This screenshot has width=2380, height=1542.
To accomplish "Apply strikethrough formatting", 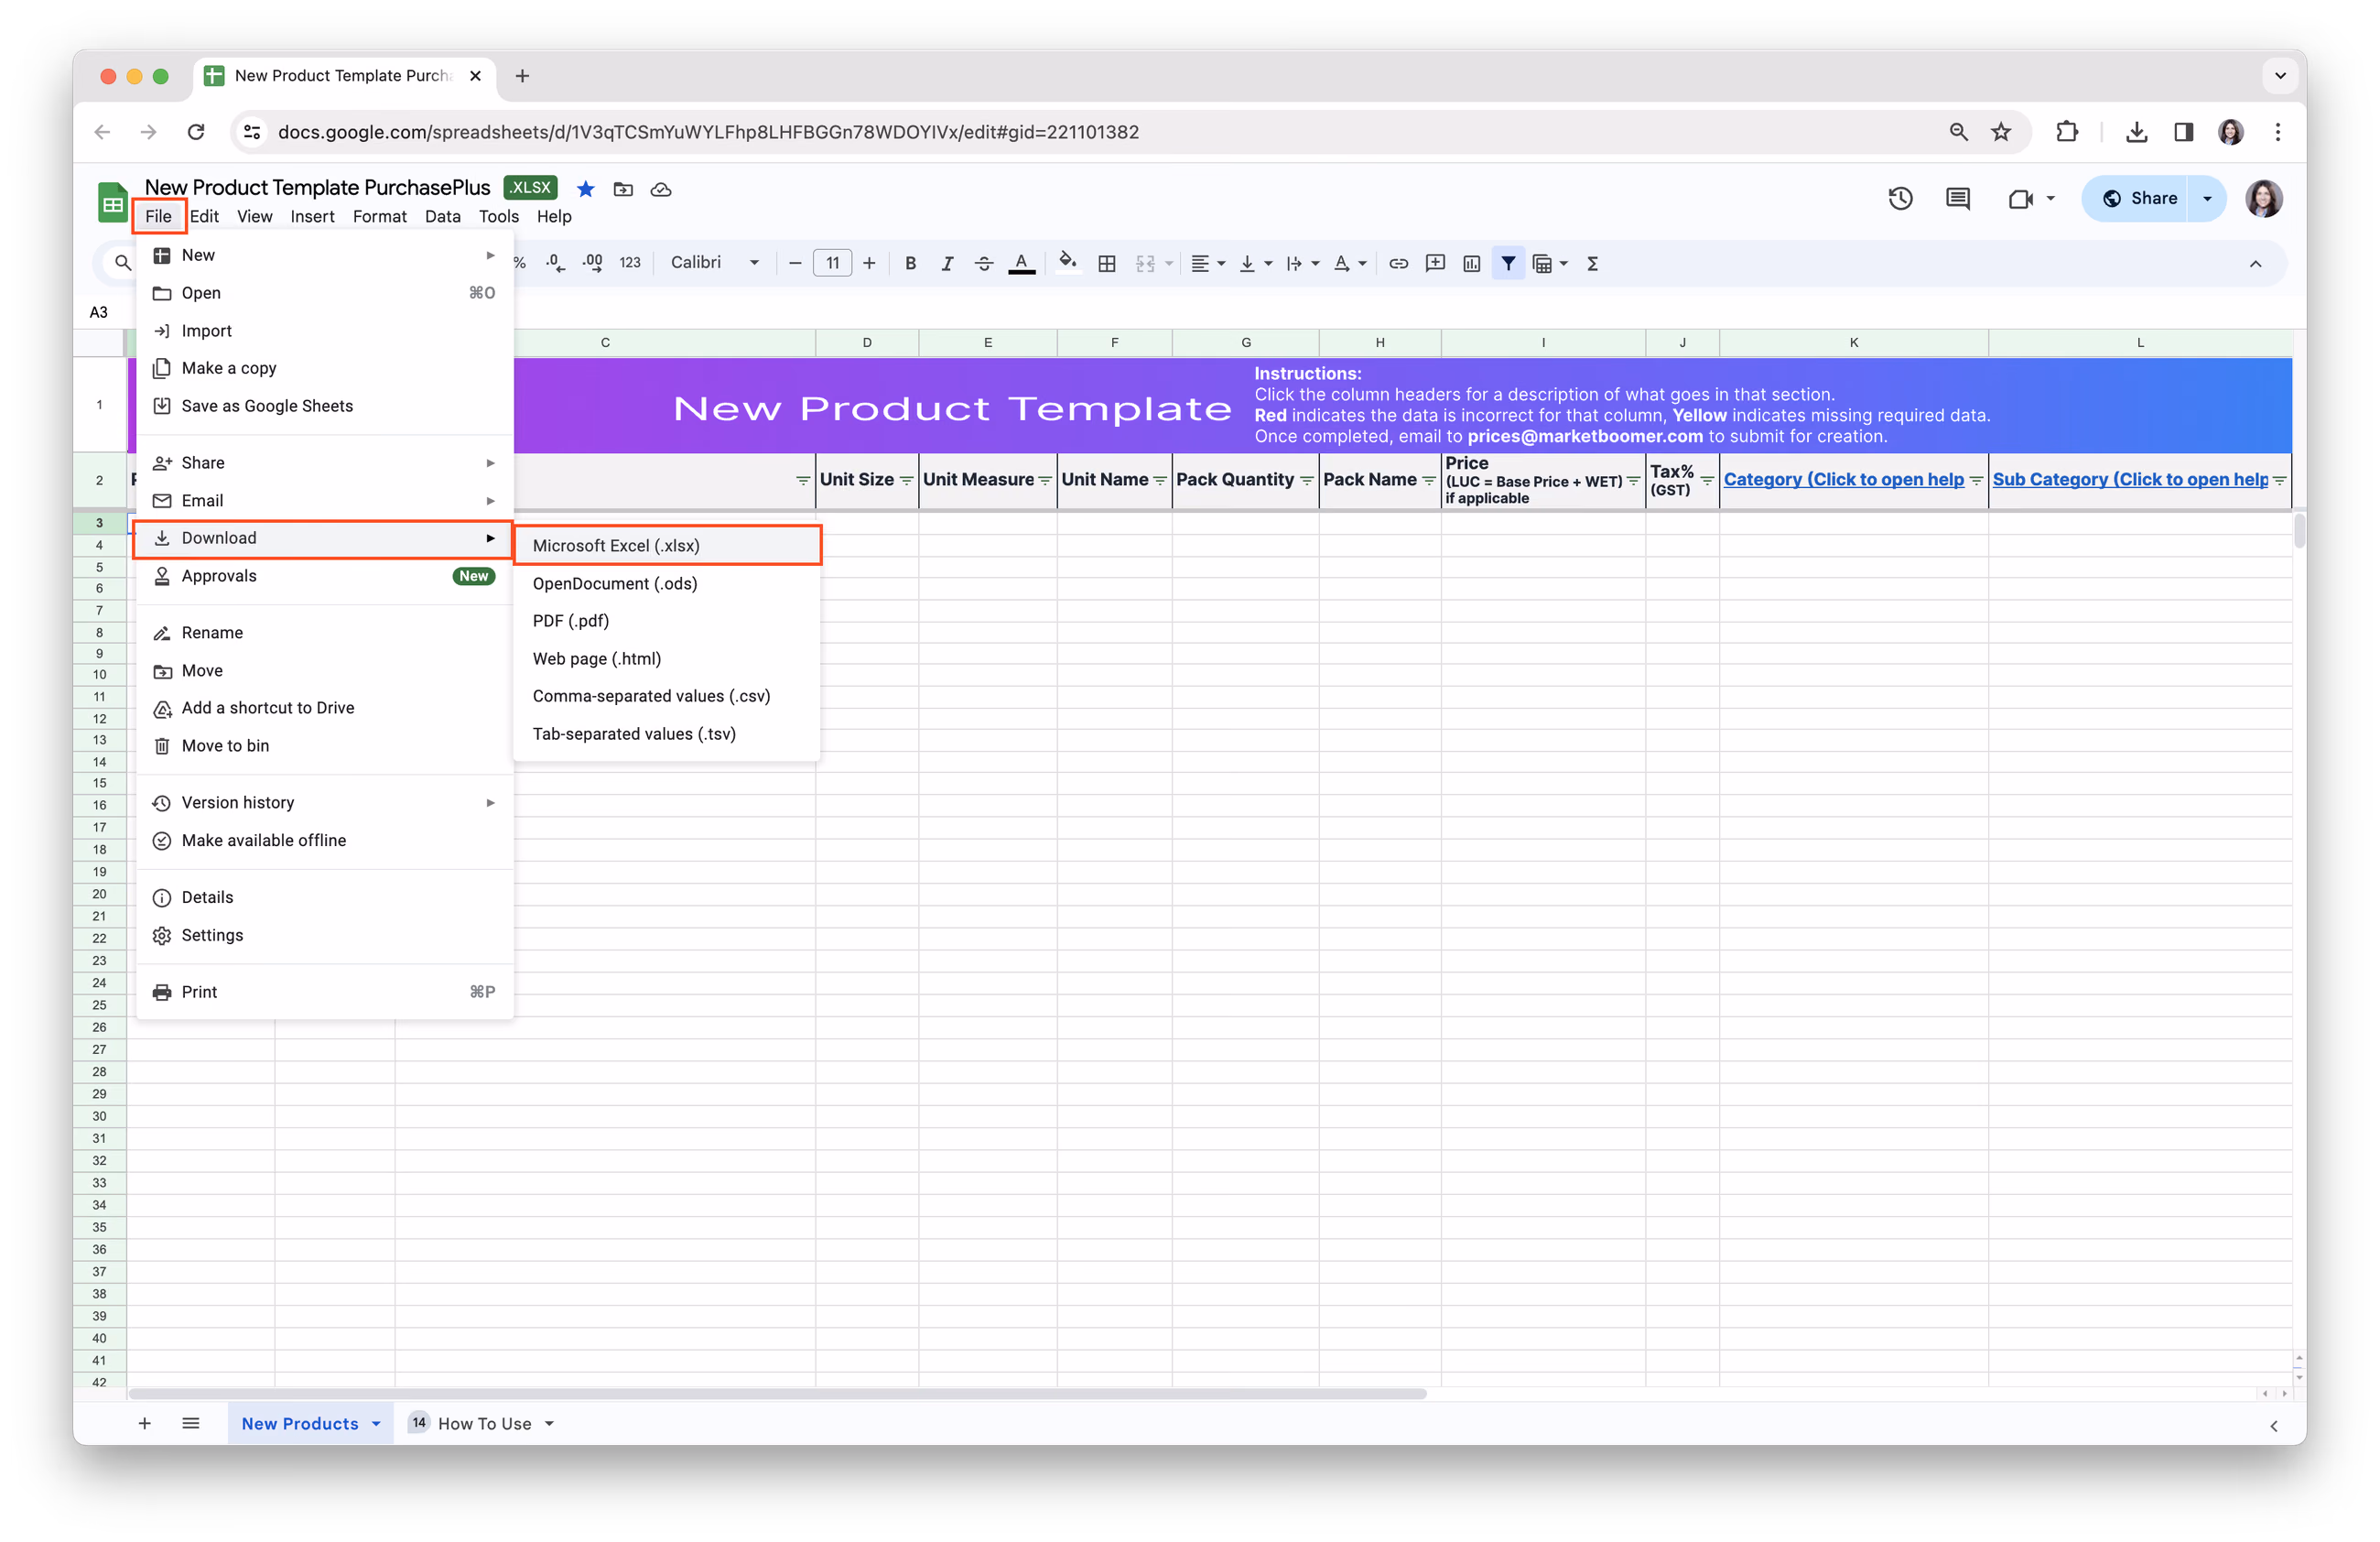I will point(984,263).
